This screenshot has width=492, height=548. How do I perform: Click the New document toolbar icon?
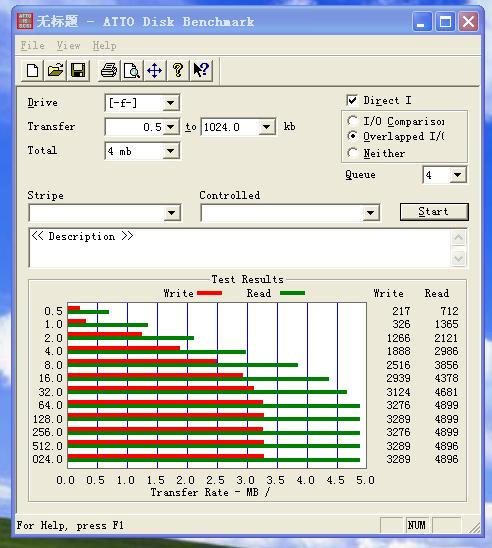tap(32, 71)
